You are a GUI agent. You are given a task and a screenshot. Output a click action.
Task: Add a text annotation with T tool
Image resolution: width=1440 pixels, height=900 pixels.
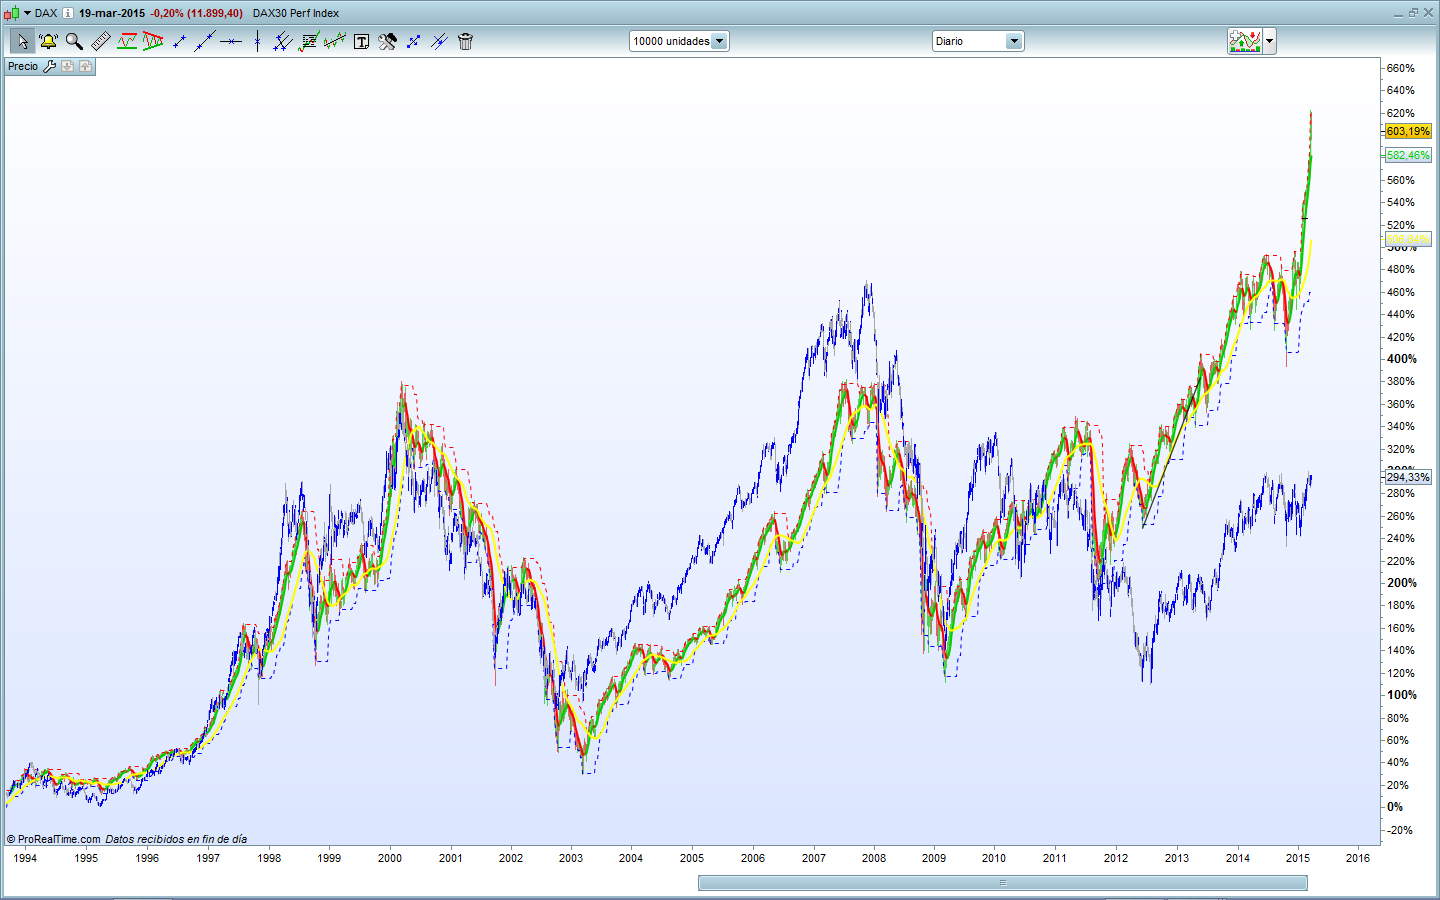[x=361, y=41]
